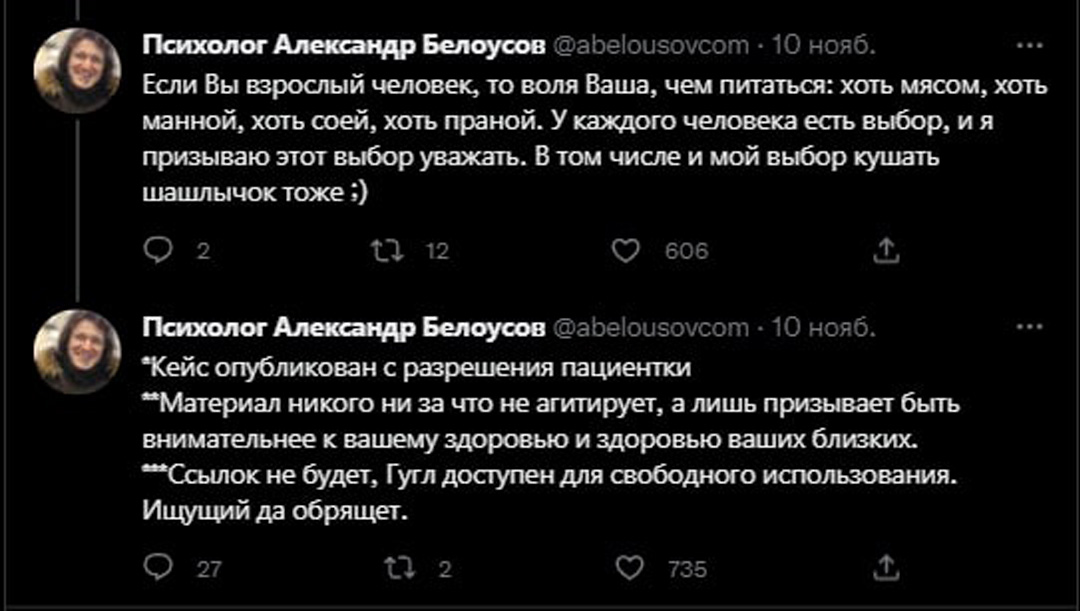Image resolution: width=1080 pixels, height=611 pixels.
Task: Reply to the second tweet with 27 replies
Action: coord(158,568)
